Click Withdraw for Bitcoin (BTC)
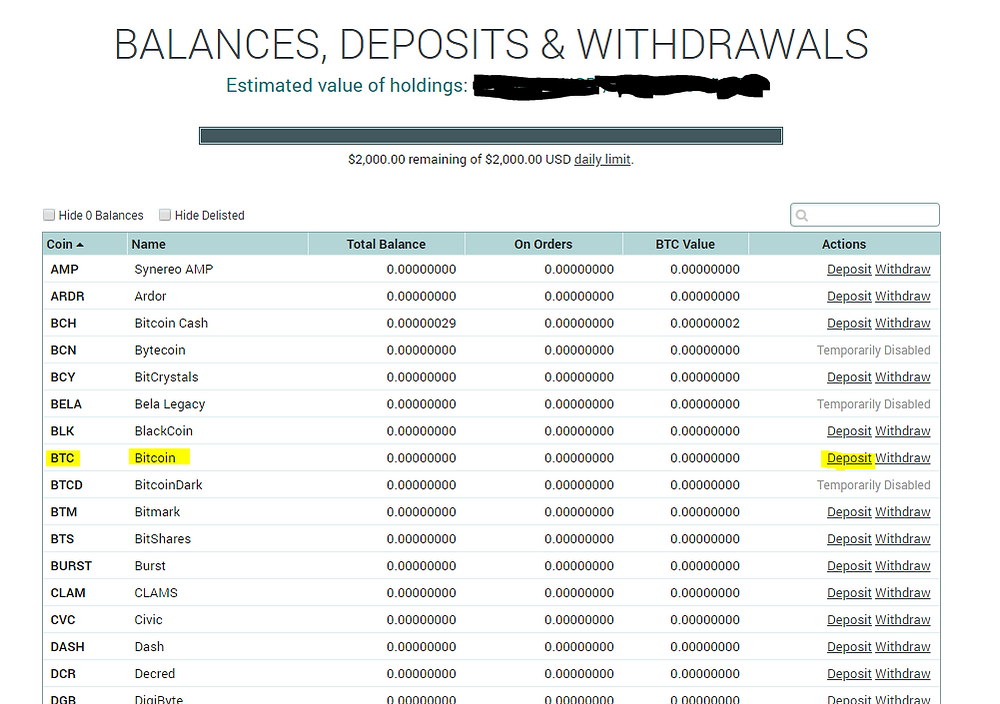Viewport: 1000px width, 704px height. (x=902, y=458)
